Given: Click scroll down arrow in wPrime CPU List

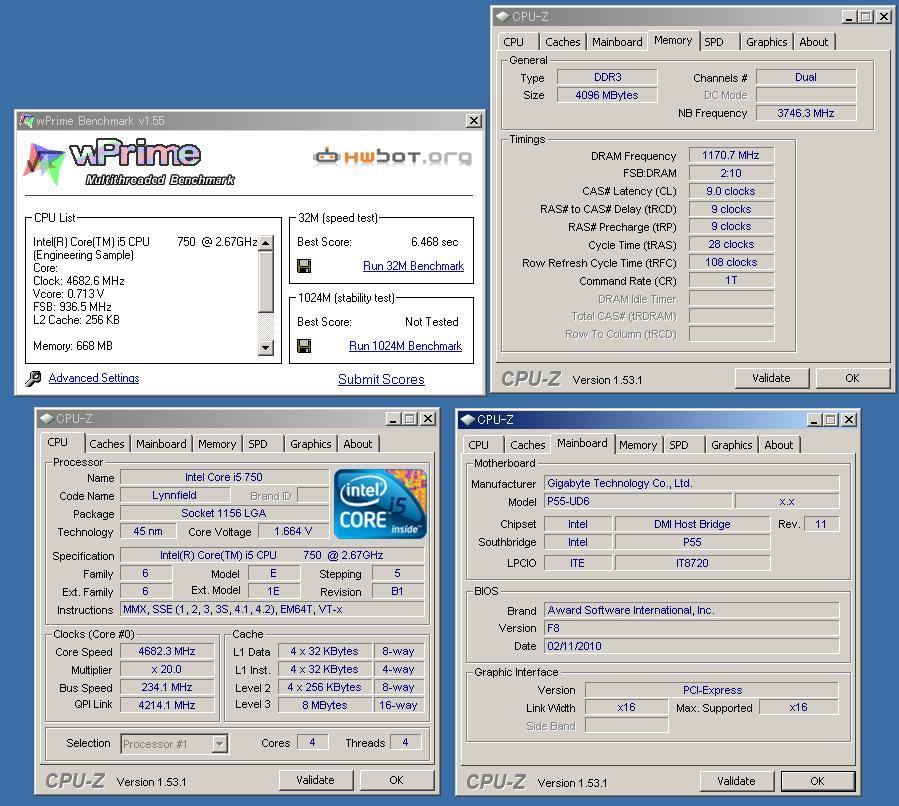Looking at the screenshot, I should pos(265,347).
